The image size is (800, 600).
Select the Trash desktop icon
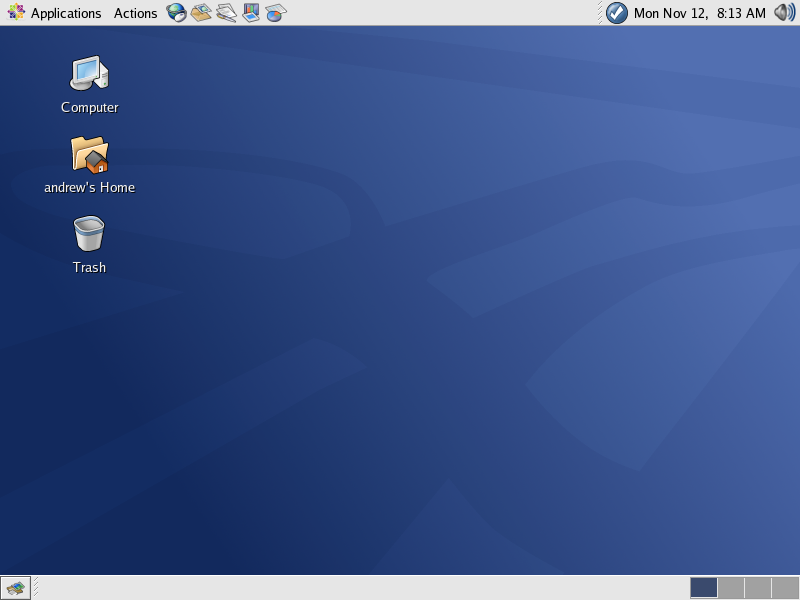point(89,235)
